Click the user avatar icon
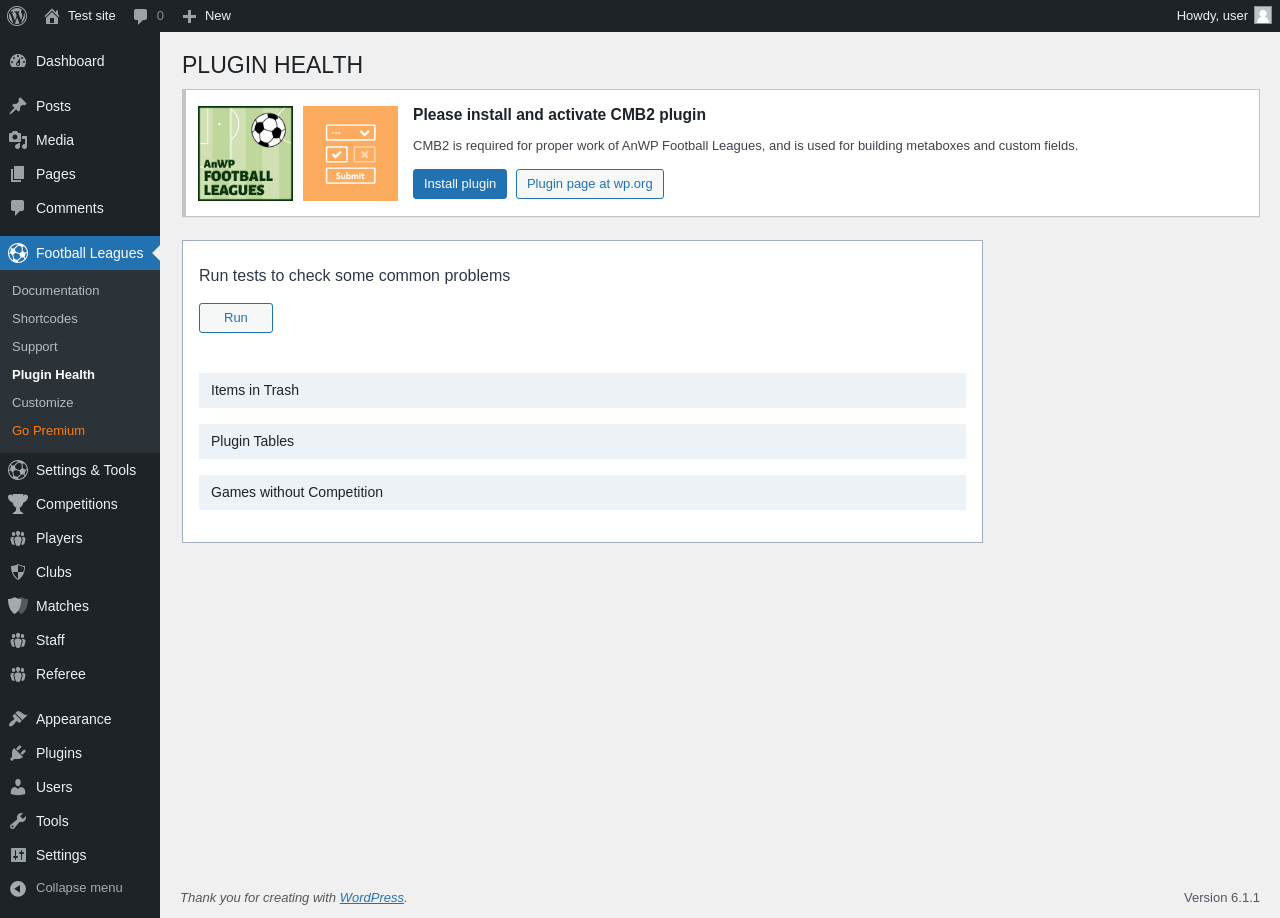 click(x=1263, y=15)
